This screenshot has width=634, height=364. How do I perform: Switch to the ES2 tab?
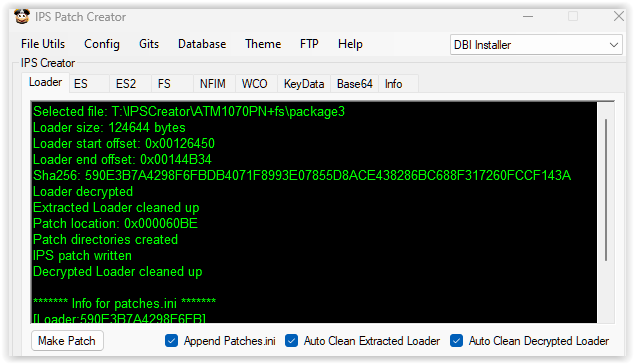click(130, 84)
